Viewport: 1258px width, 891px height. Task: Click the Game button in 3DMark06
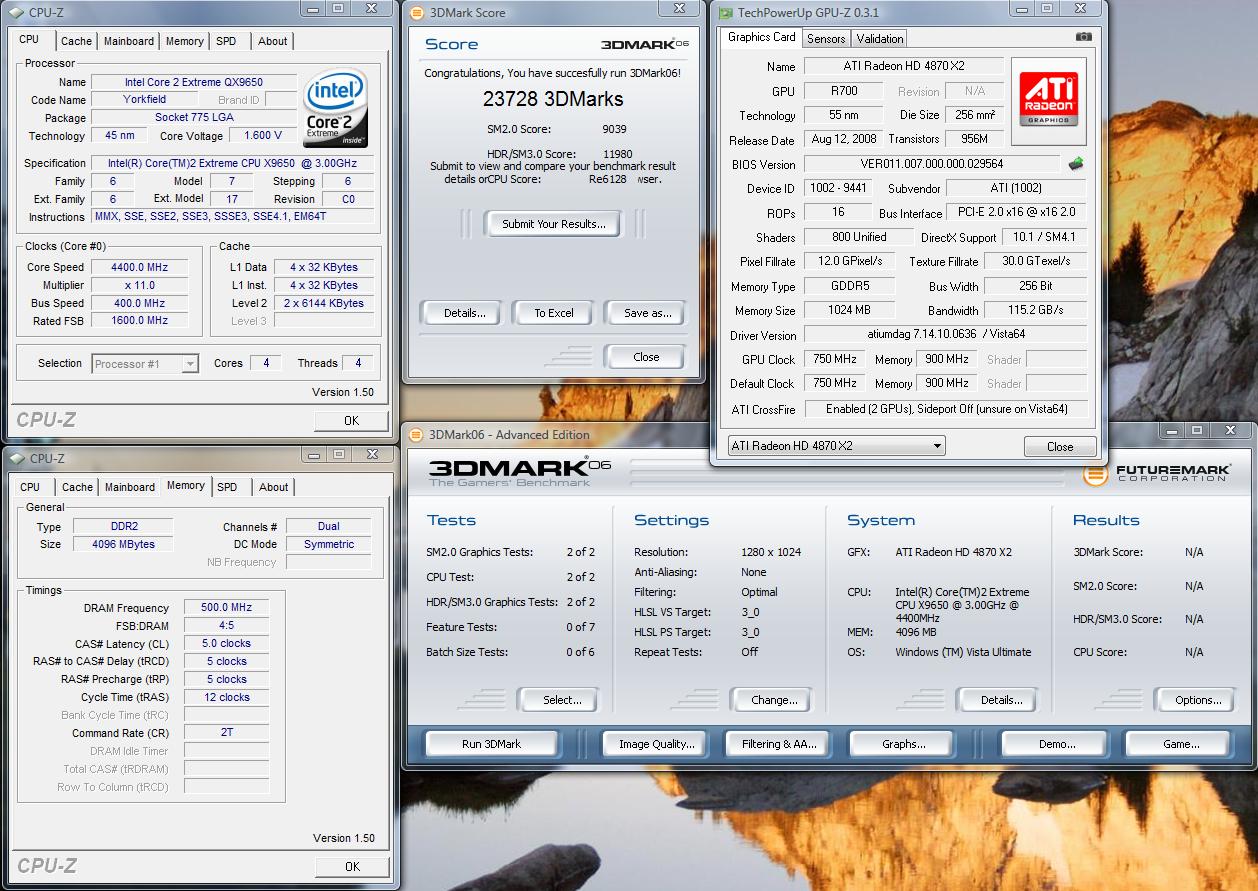pos(1180,744)
